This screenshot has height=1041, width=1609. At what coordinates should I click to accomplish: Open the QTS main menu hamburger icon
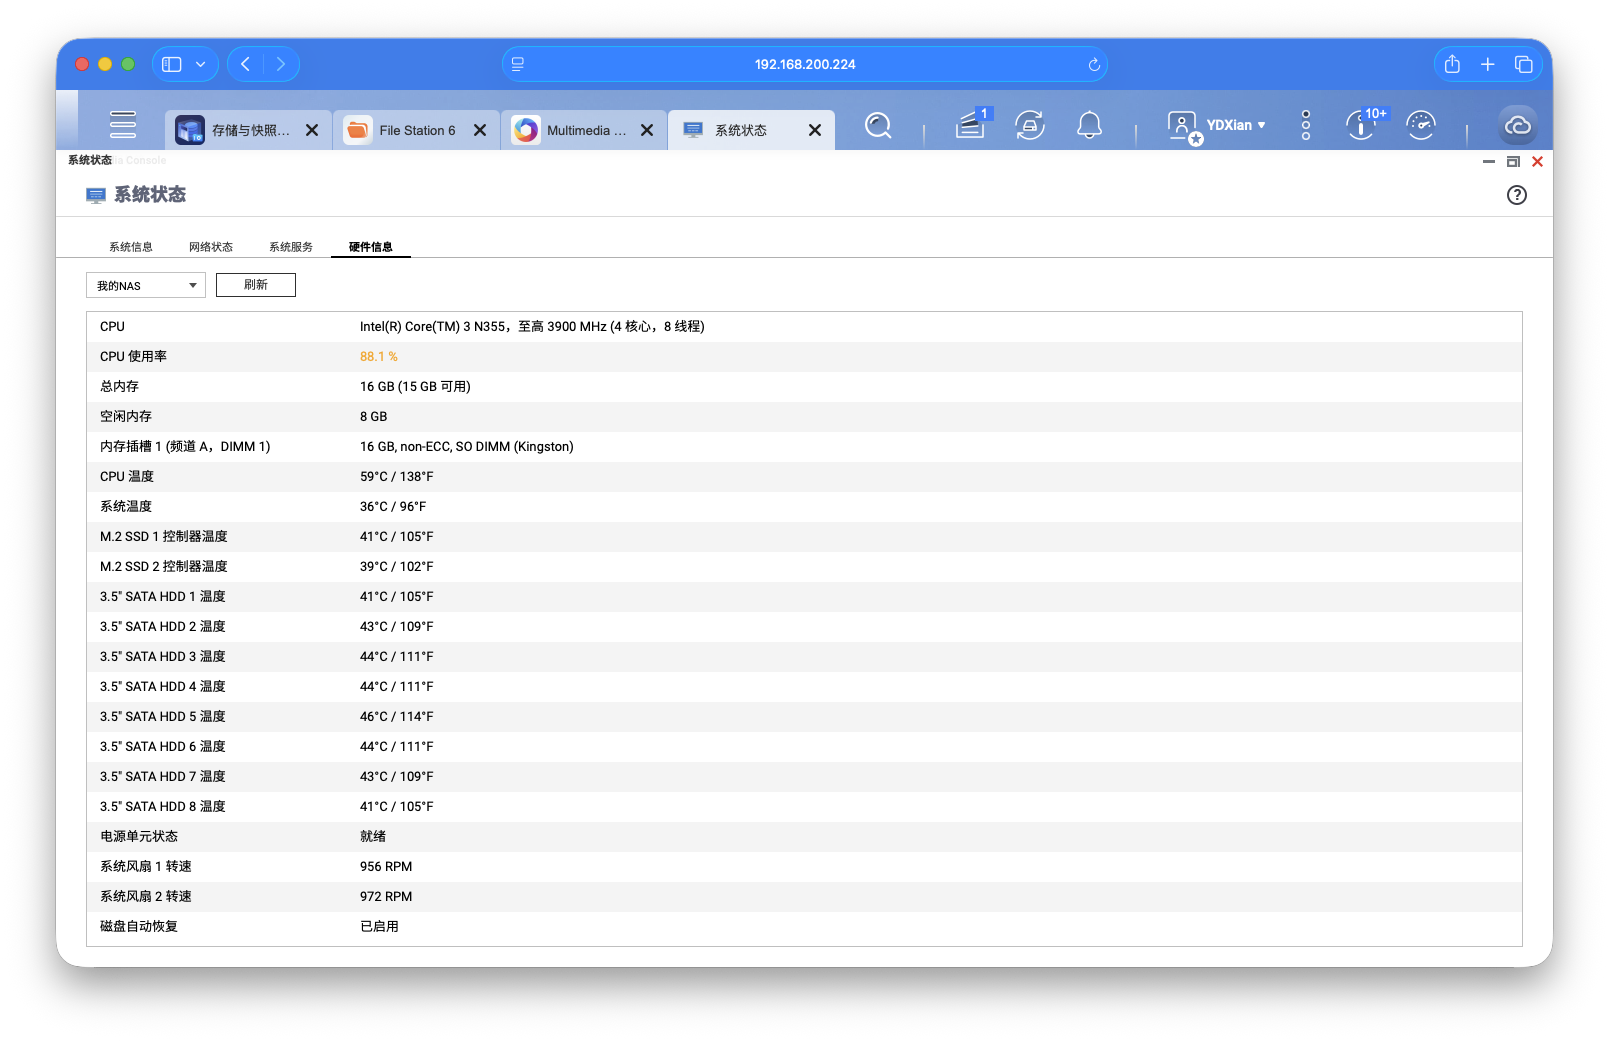[123, 125]
